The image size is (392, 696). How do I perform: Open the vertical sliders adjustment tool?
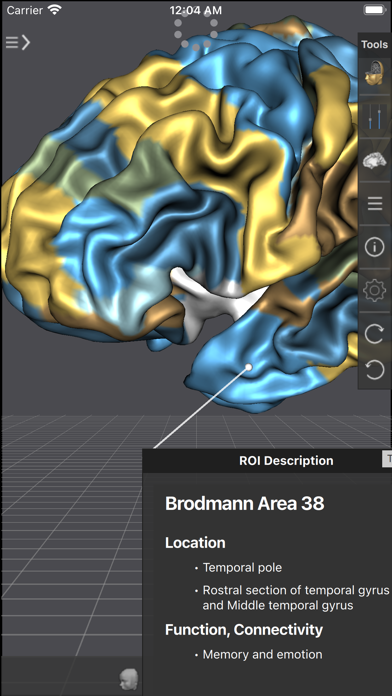375,117
